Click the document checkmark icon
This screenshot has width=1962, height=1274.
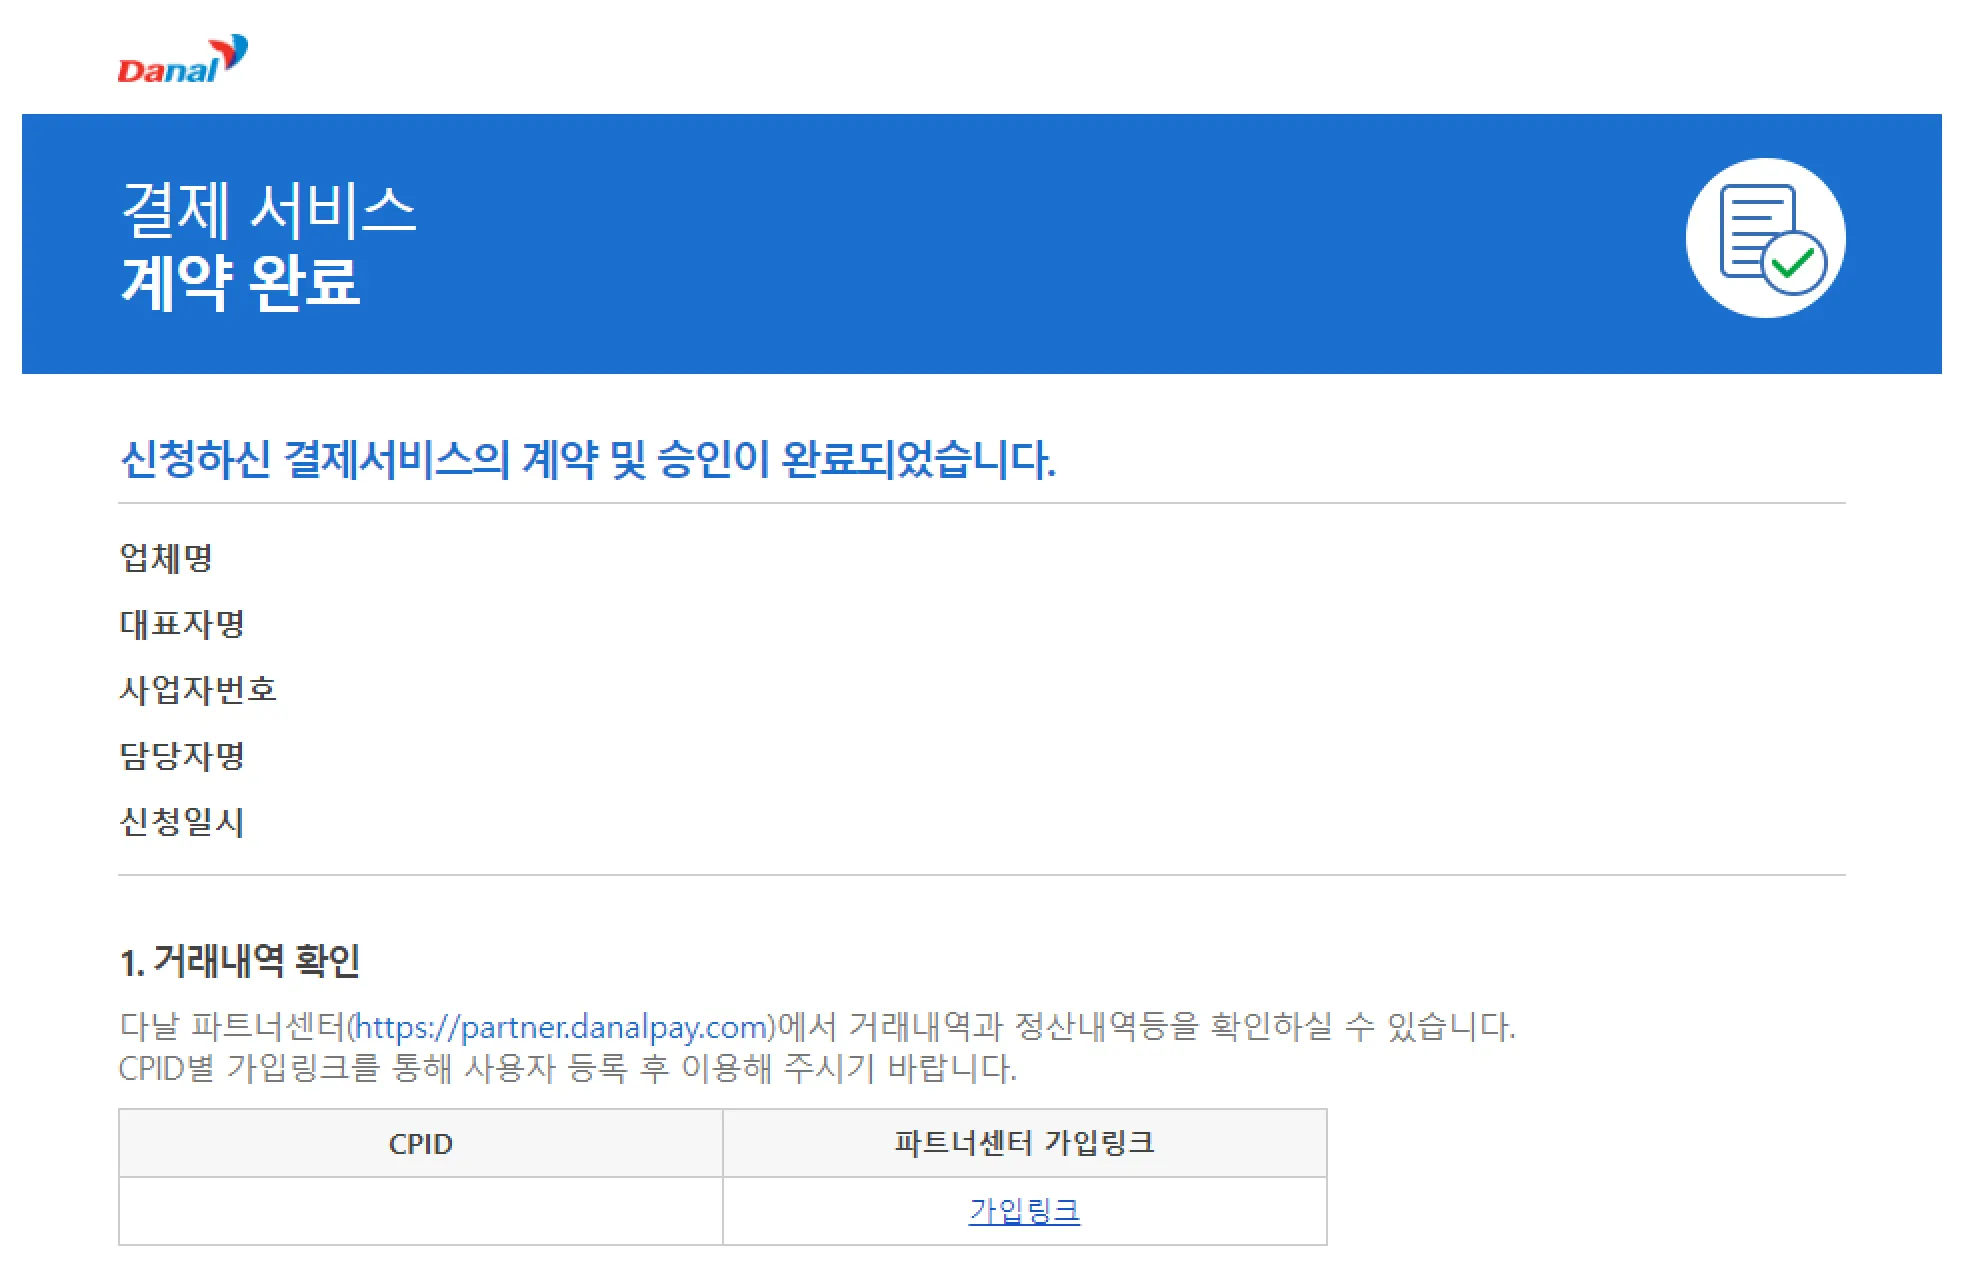tap(1756, 230)
